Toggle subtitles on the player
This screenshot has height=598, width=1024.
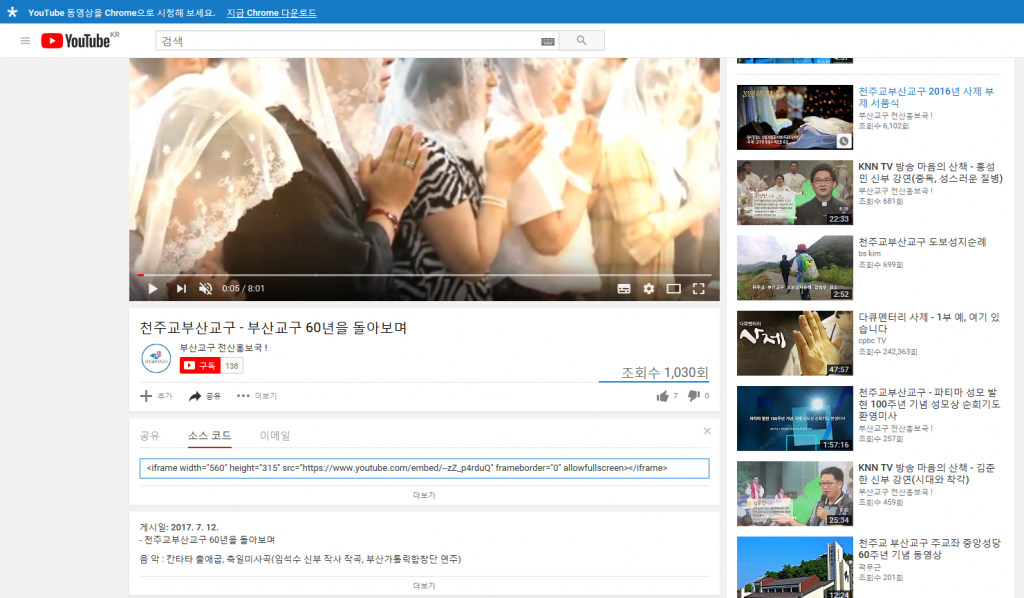[624, 288]
